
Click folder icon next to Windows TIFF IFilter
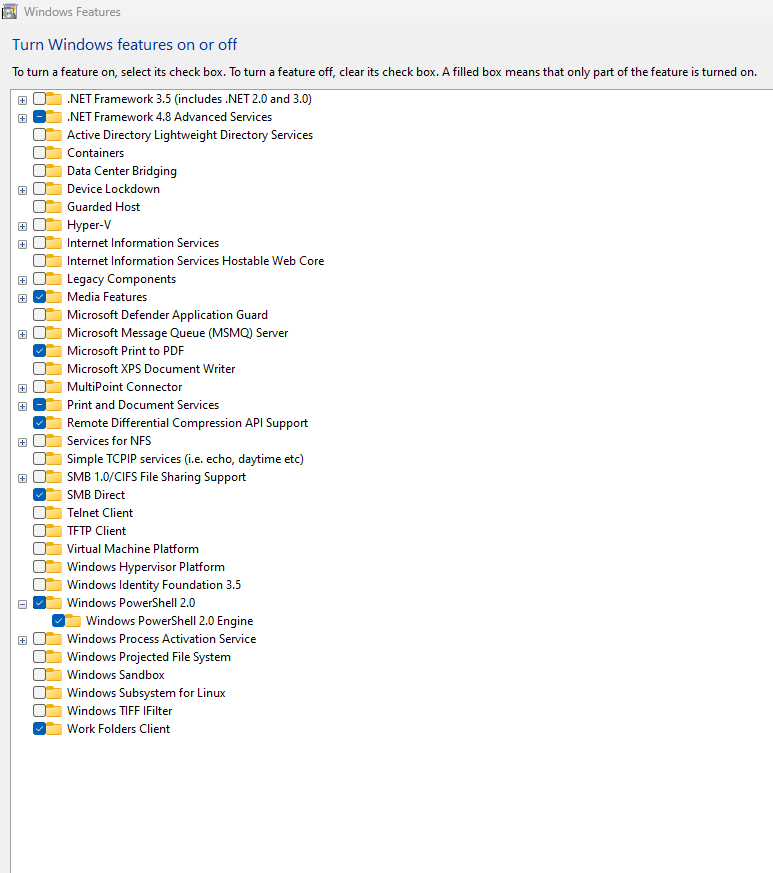(x=54, y=711)
